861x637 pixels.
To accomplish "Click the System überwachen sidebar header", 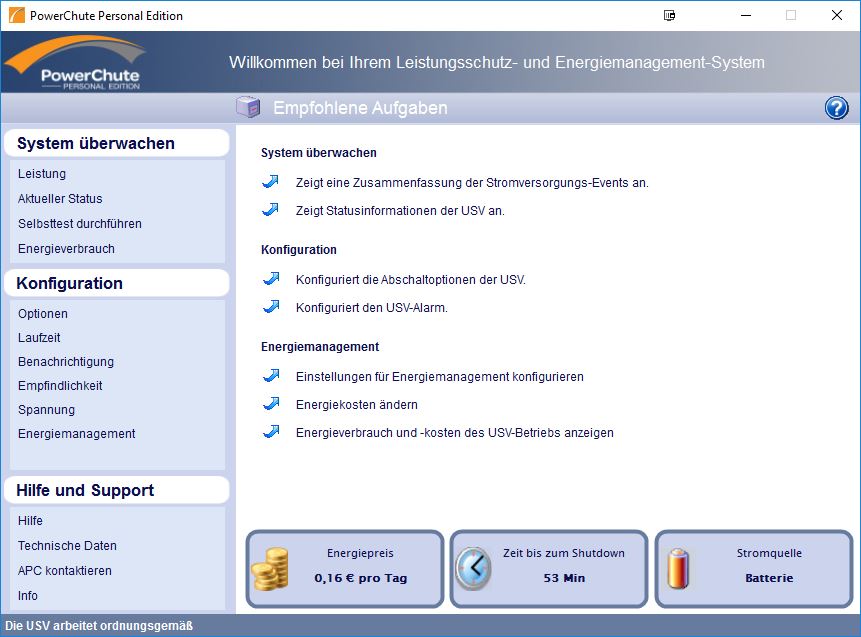I will click(116, 143).
